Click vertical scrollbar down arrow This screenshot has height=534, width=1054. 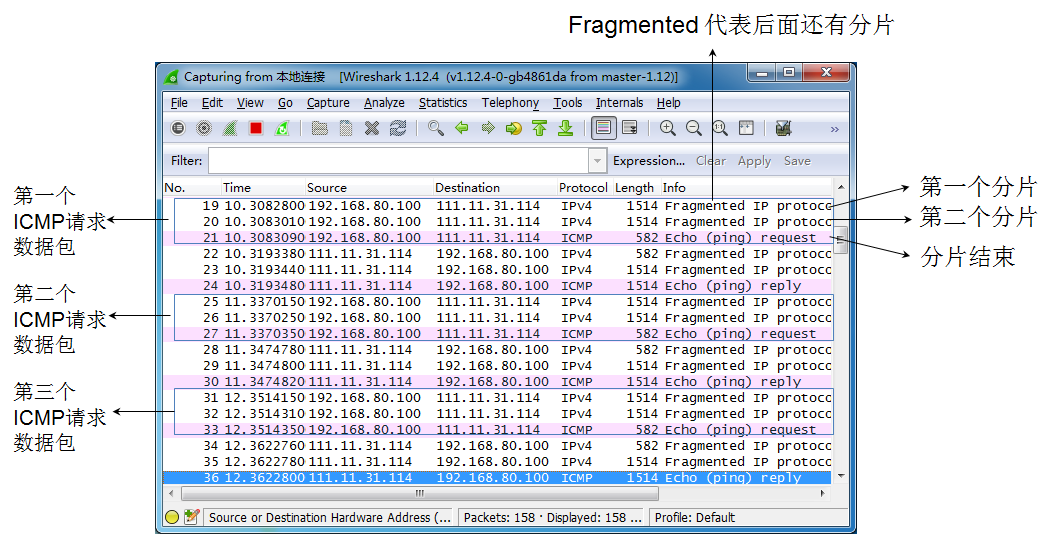840,476
